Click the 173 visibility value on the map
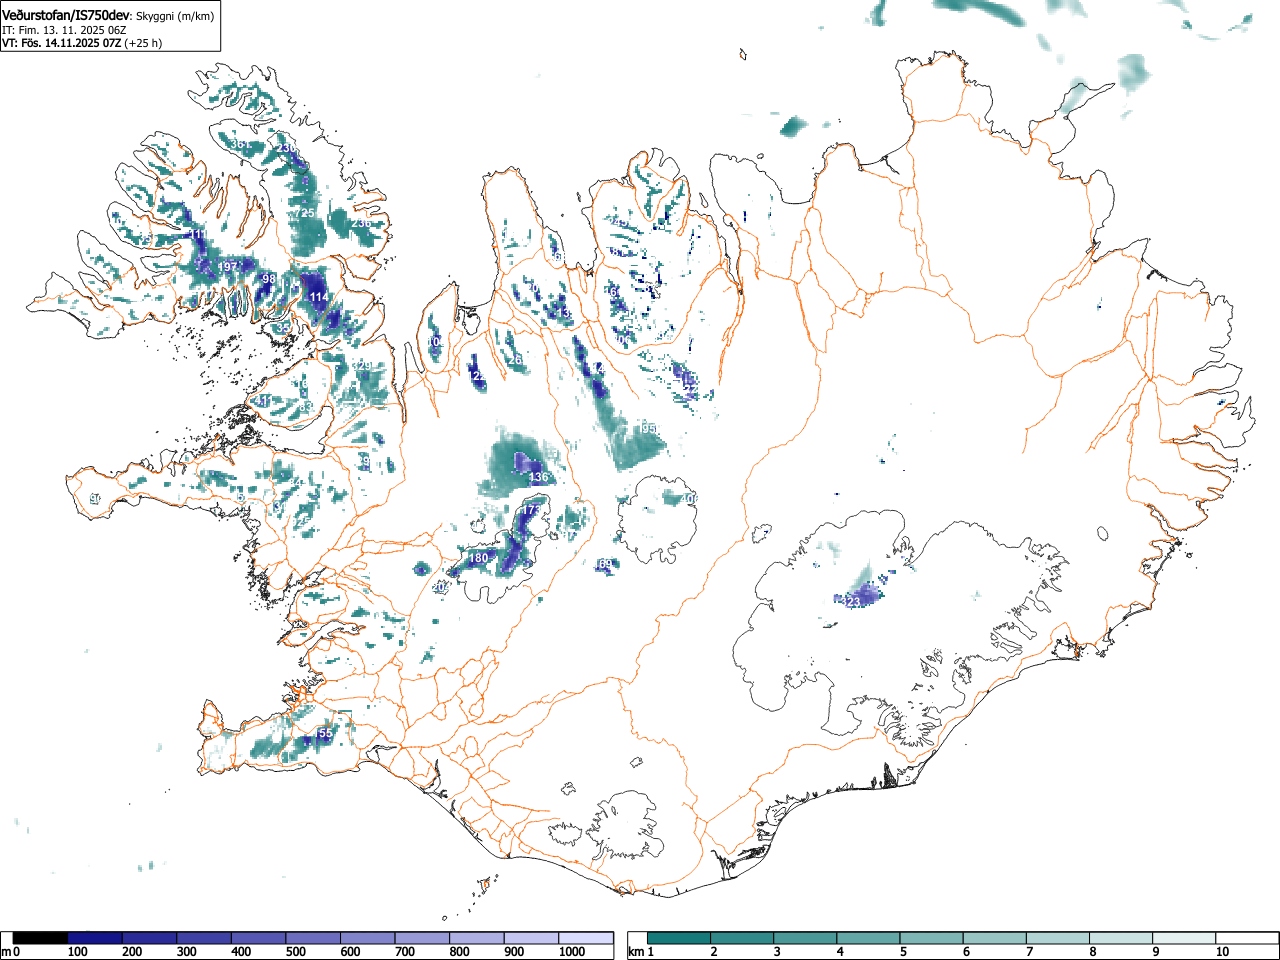Screen dimensions: 1280x960 (531, 510)
